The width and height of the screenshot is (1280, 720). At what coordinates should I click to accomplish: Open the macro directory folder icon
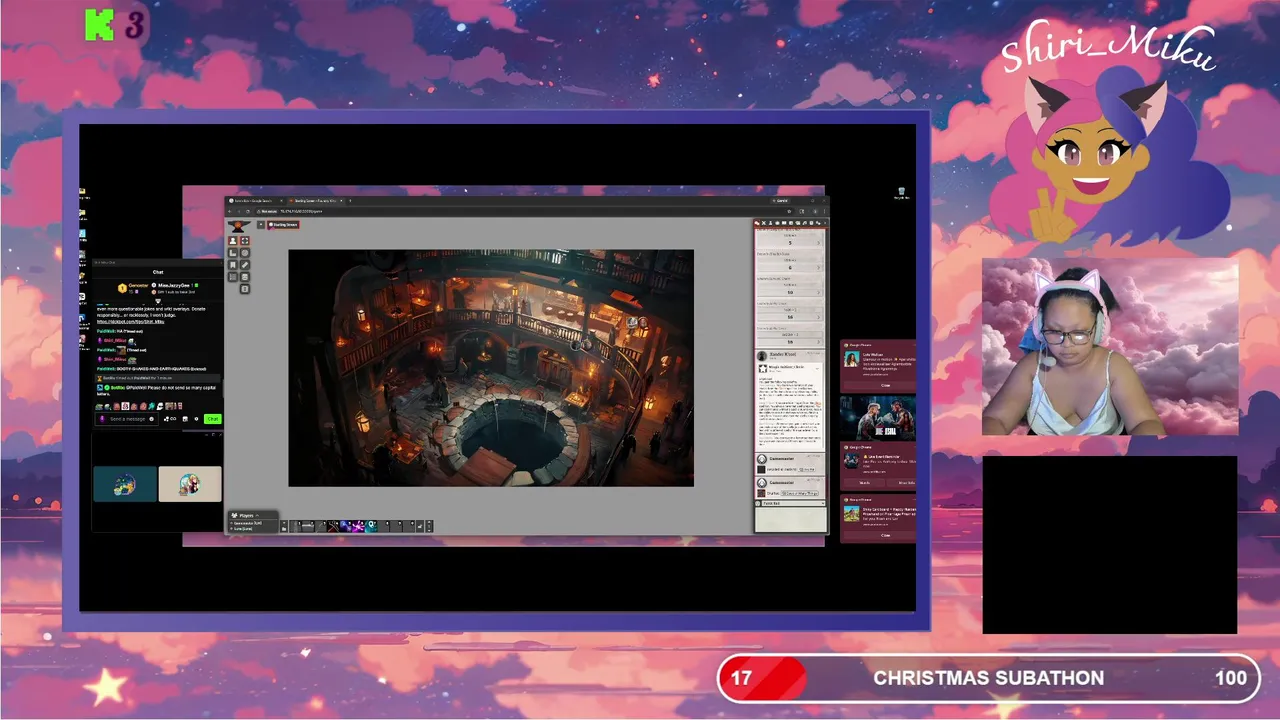[284, 529]
